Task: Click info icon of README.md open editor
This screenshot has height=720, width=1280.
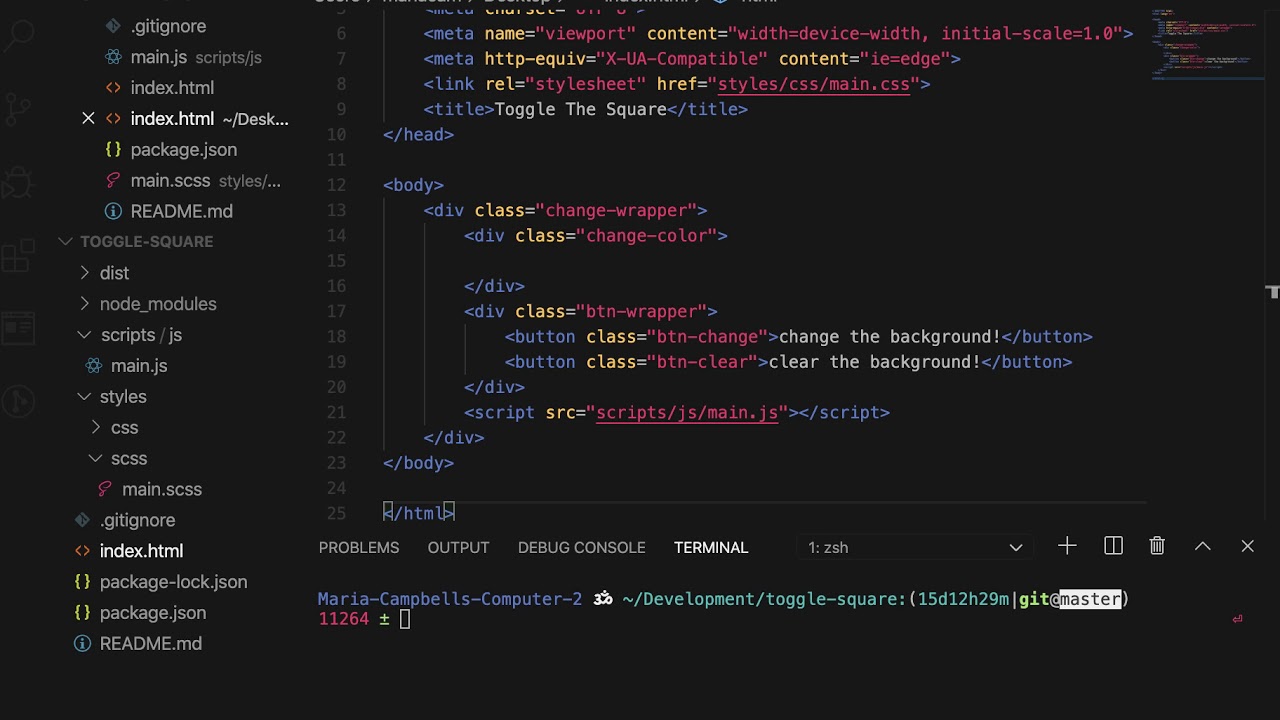Action: click(x=113, y=212)
